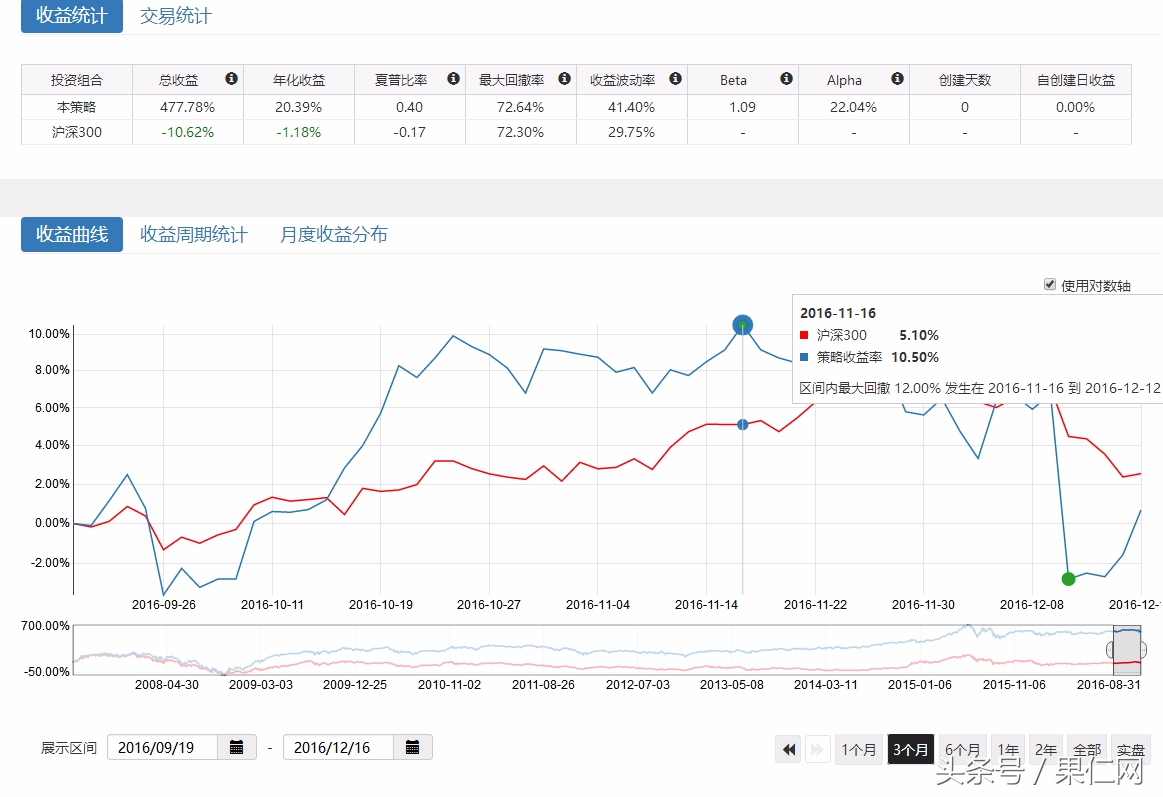
Task: Open the start date calendar picker
Action: [237, 747]
